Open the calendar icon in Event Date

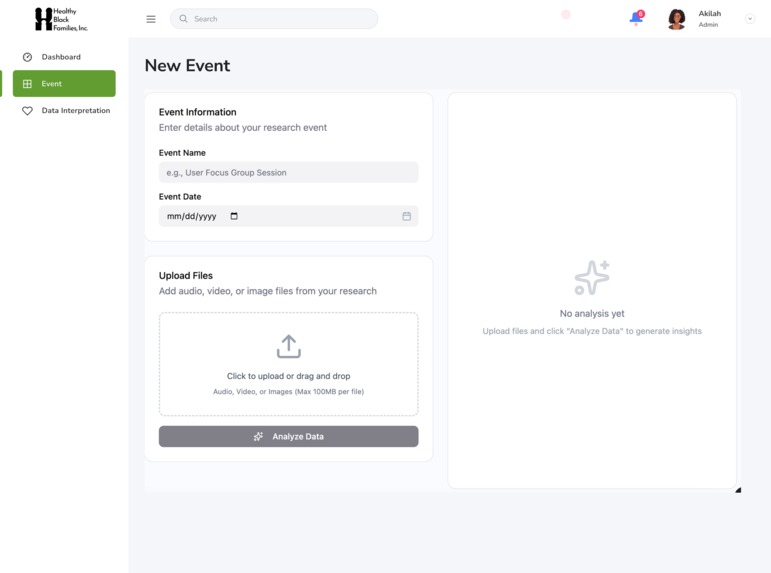[407, 216]
